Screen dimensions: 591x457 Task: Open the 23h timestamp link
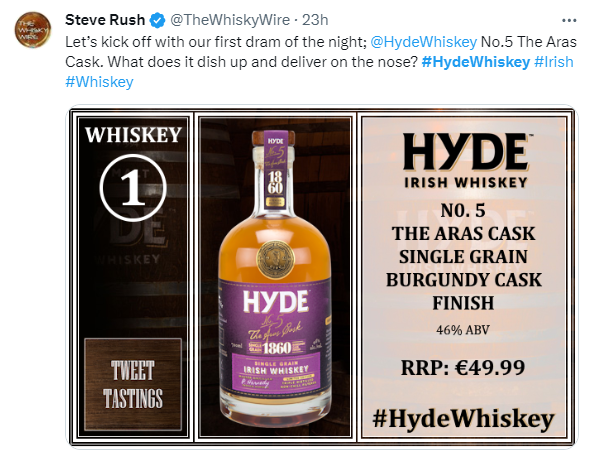point(315,20)
